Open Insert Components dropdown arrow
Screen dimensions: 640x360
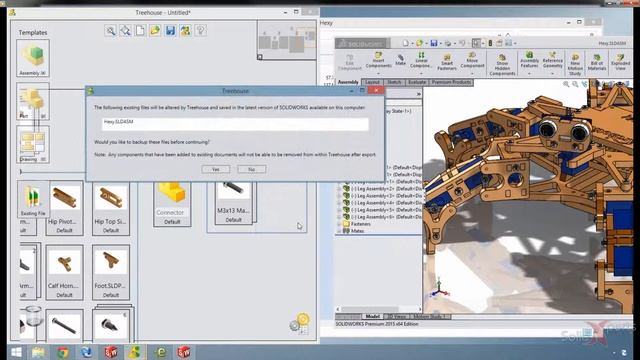[378, 74]
